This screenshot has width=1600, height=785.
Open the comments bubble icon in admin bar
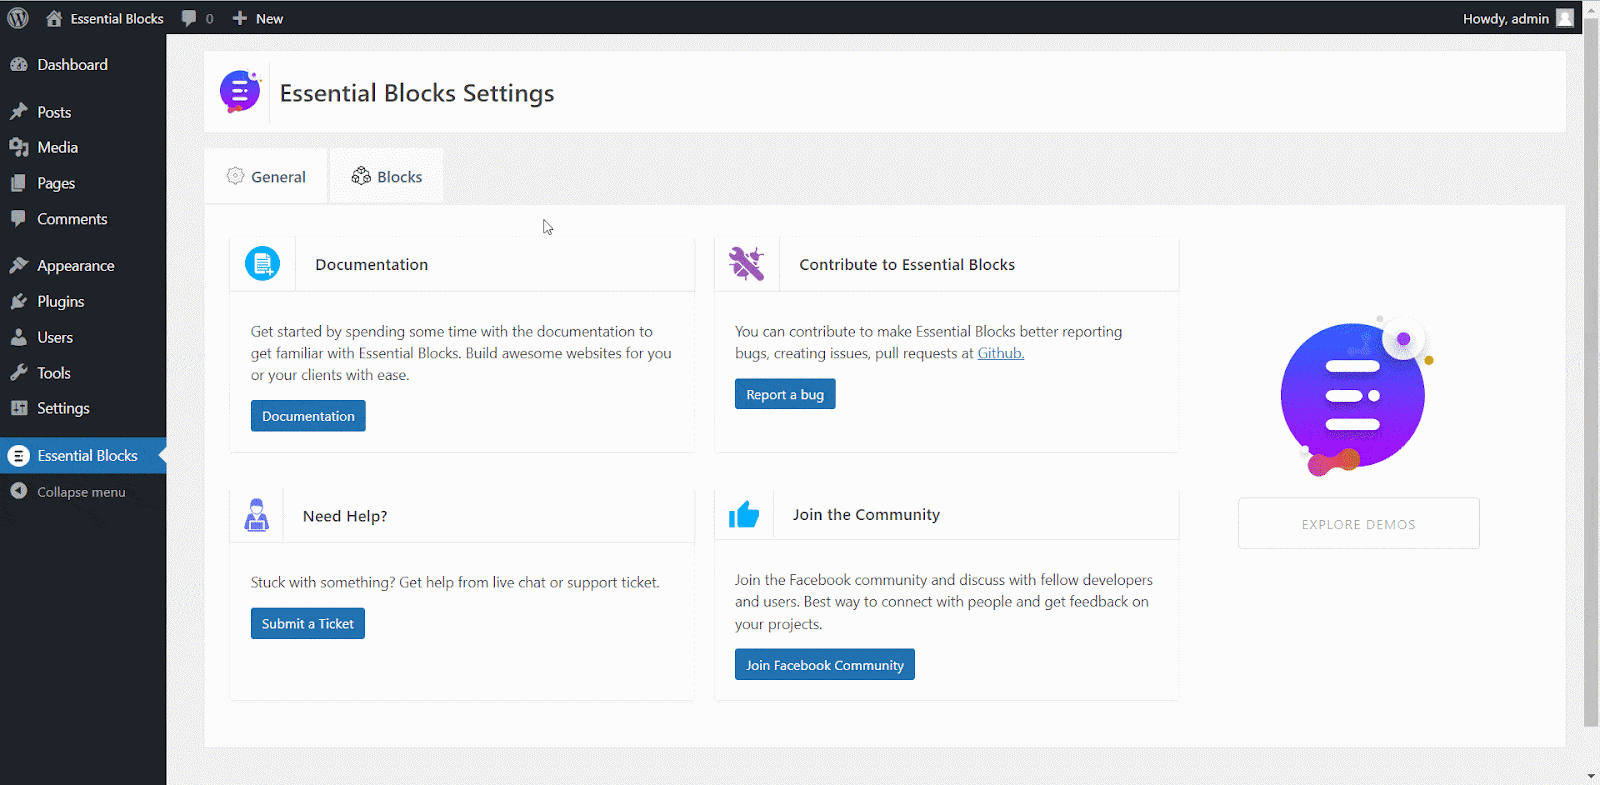189,18
